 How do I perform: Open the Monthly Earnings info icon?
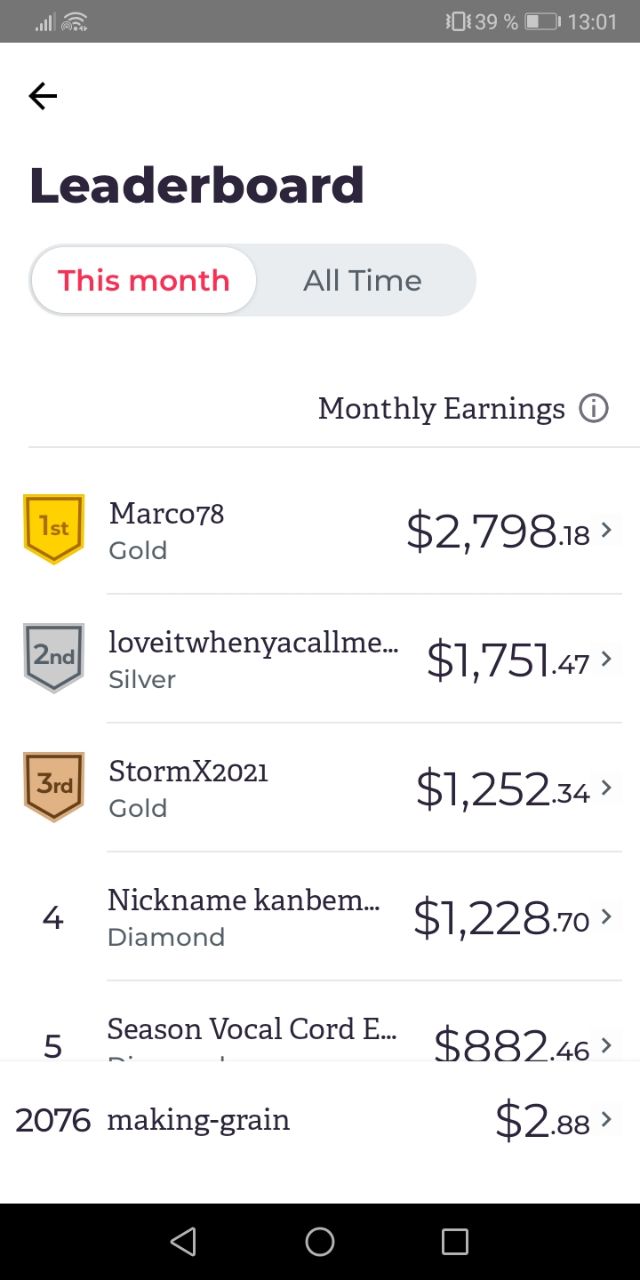(x=594, y=409)
